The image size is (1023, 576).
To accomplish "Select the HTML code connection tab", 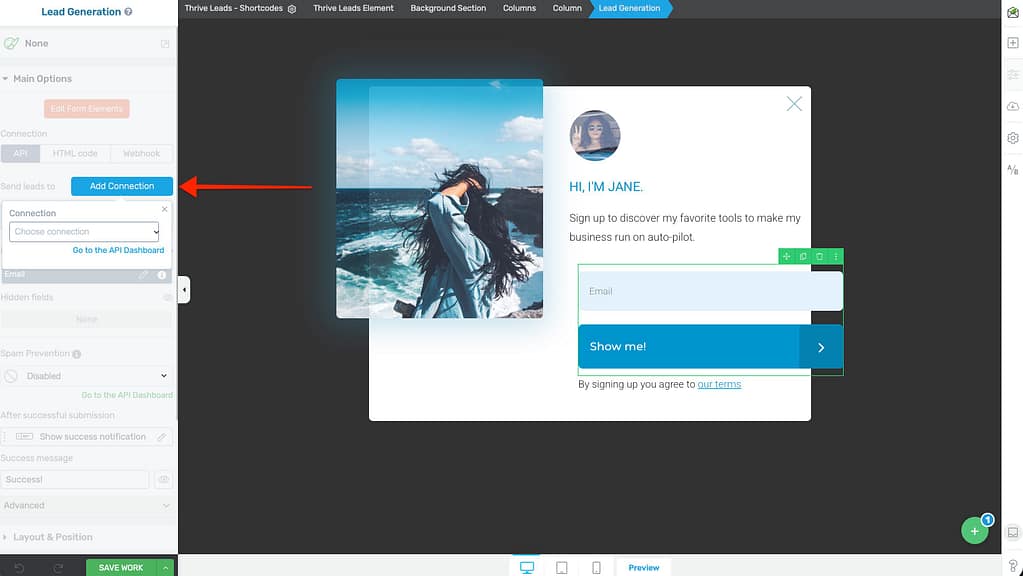I will [x=75, y=154].
